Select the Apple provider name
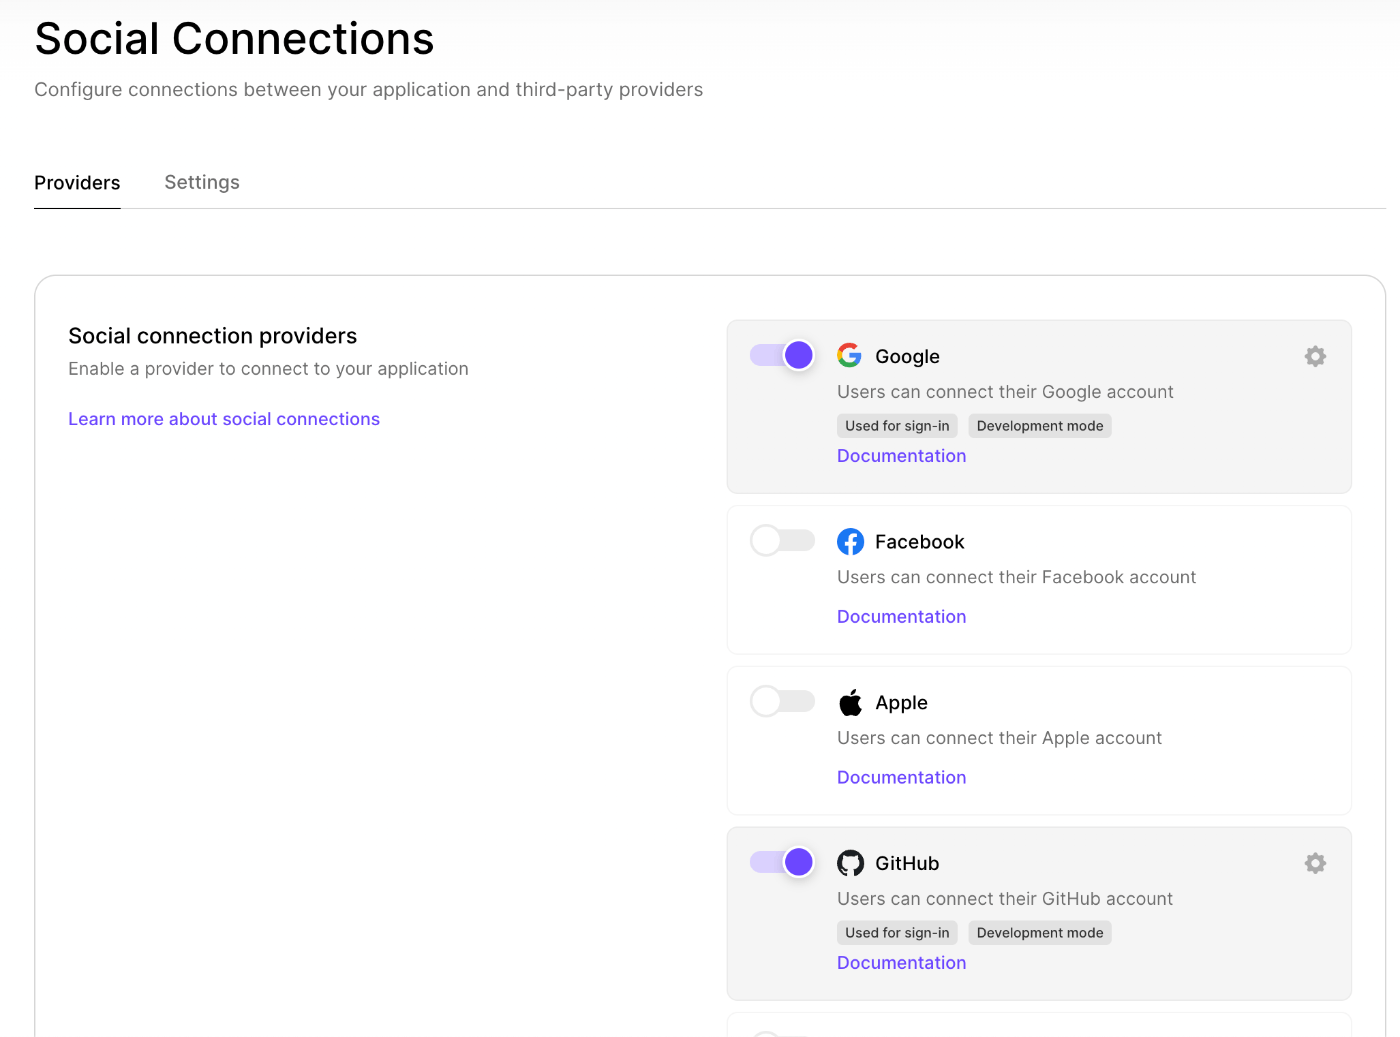Image resolution: width=1400 pixels, height=1037 pixels. [x=901, y=703]
